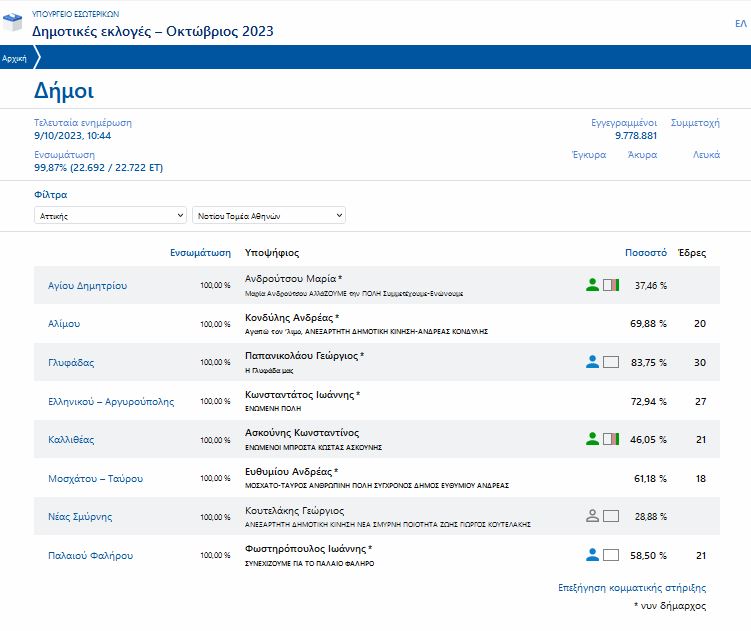The height and width of the screenshot is (631, 751).
Task: Click empty party box in Γλυφάδας row
Action: click(x=611, y=362)
